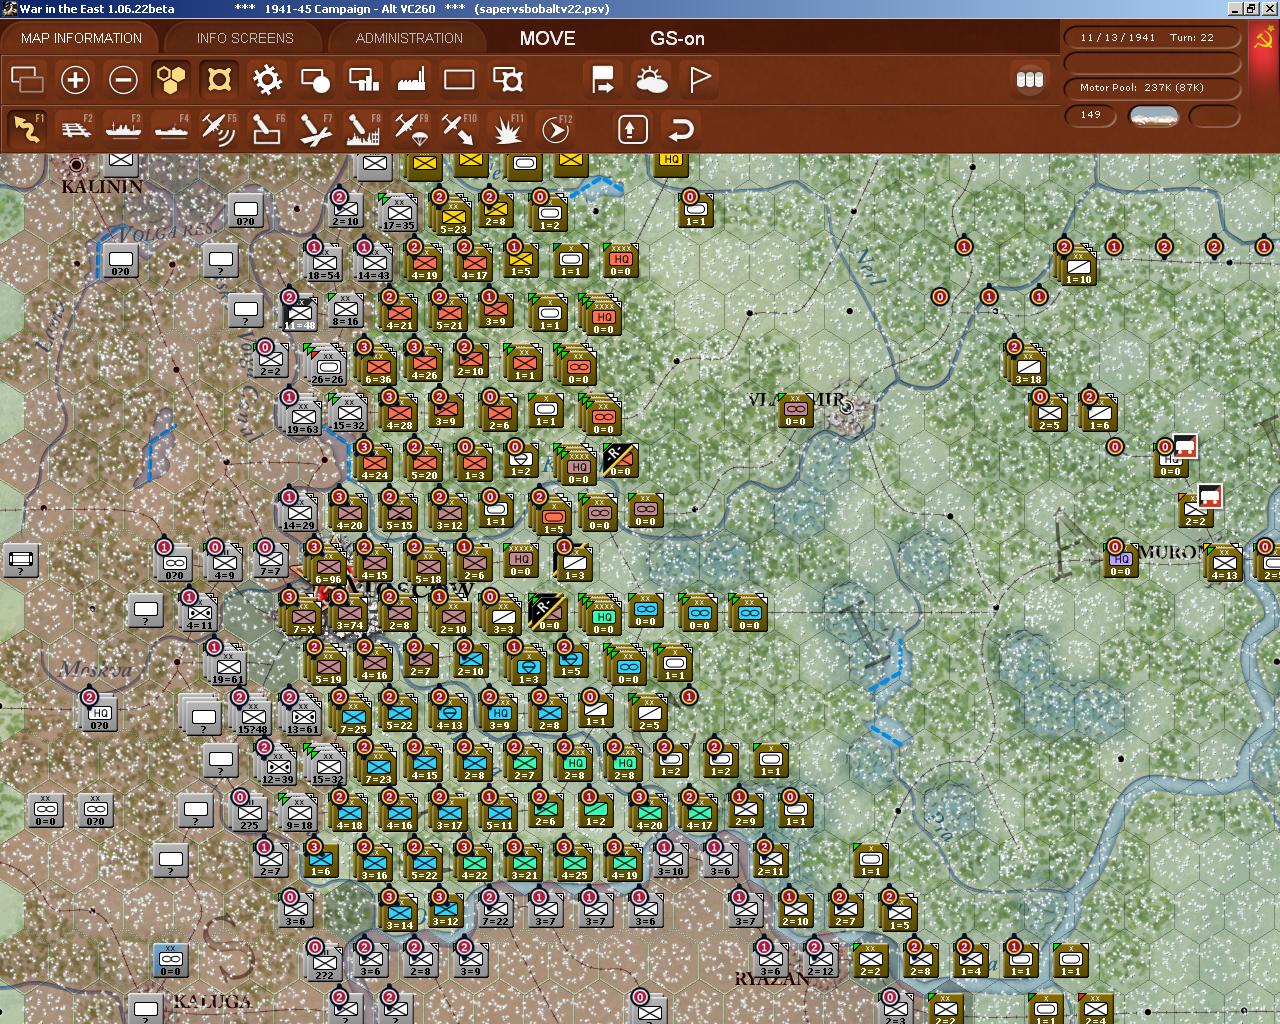Select the 3=18 unit counter east of Vladimir

pos(1028,365)
